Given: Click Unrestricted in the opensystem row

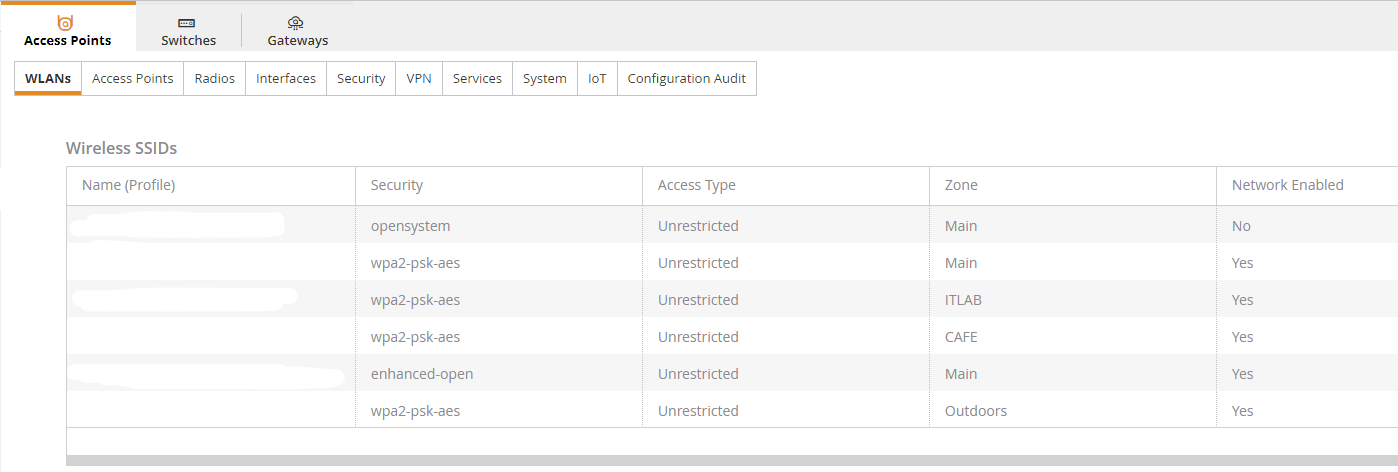Looking at the screenshot, I should pos(698,226).
